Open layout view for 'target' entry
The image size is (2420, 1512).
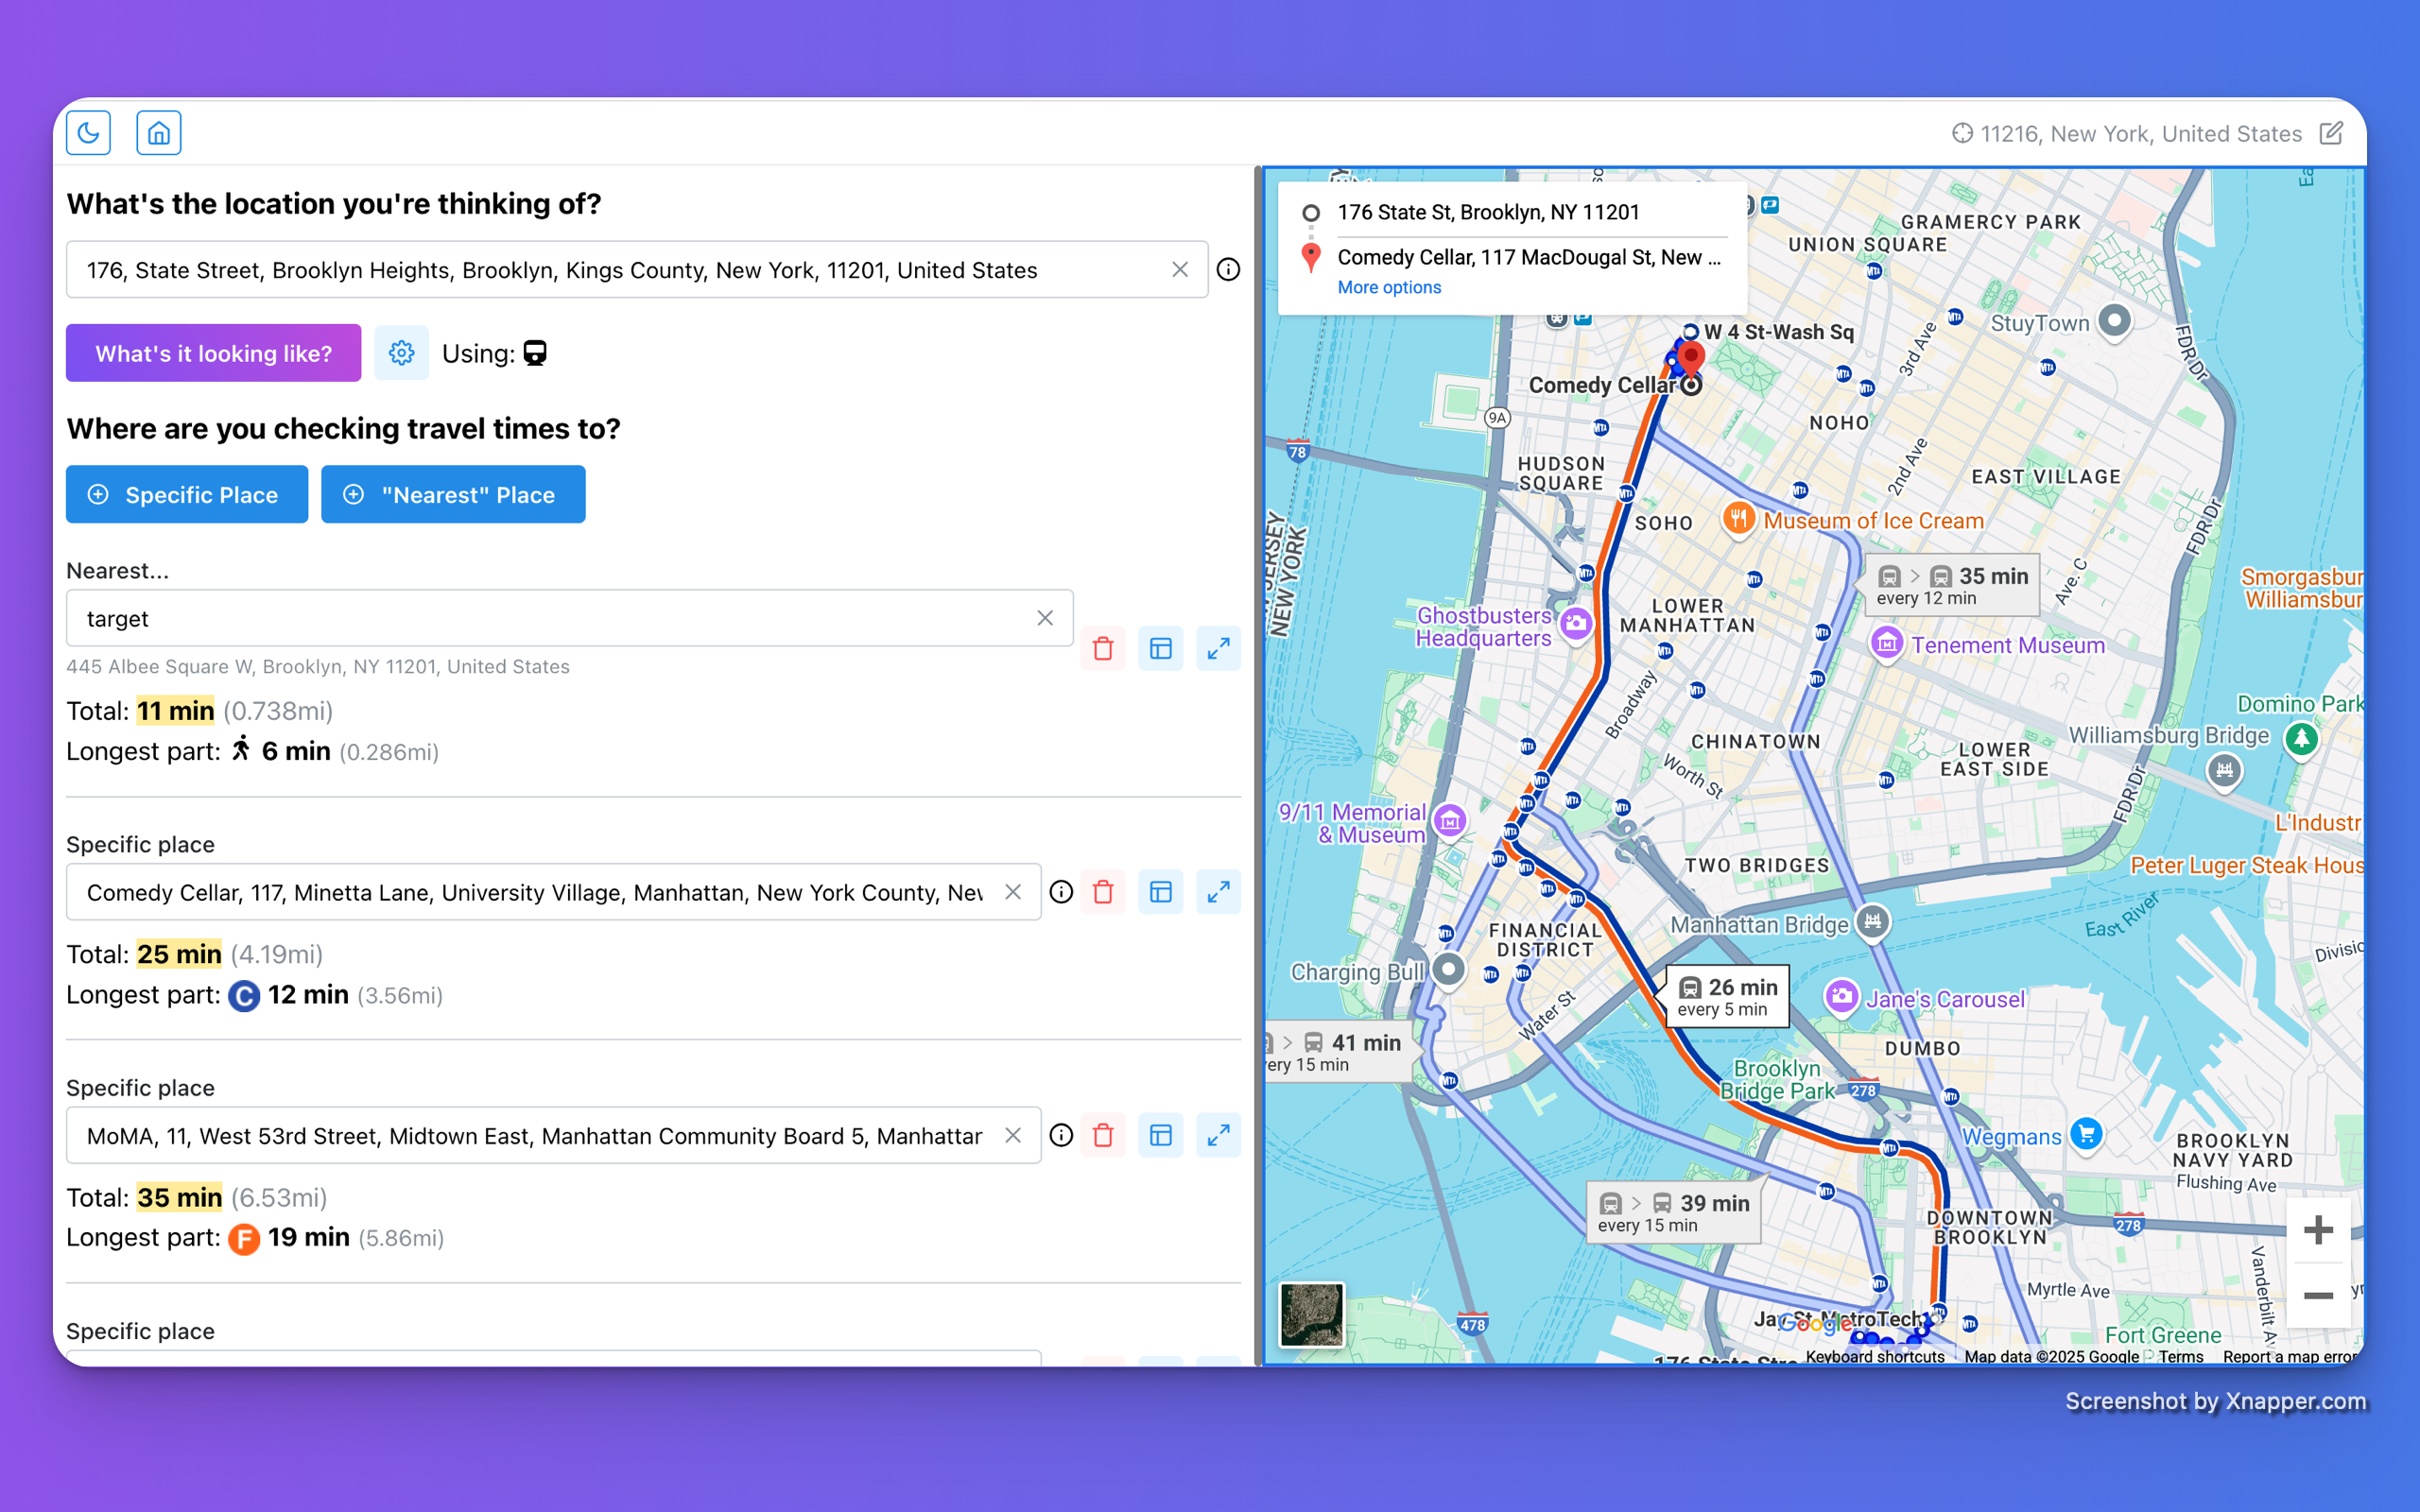tap(1161, 648)
